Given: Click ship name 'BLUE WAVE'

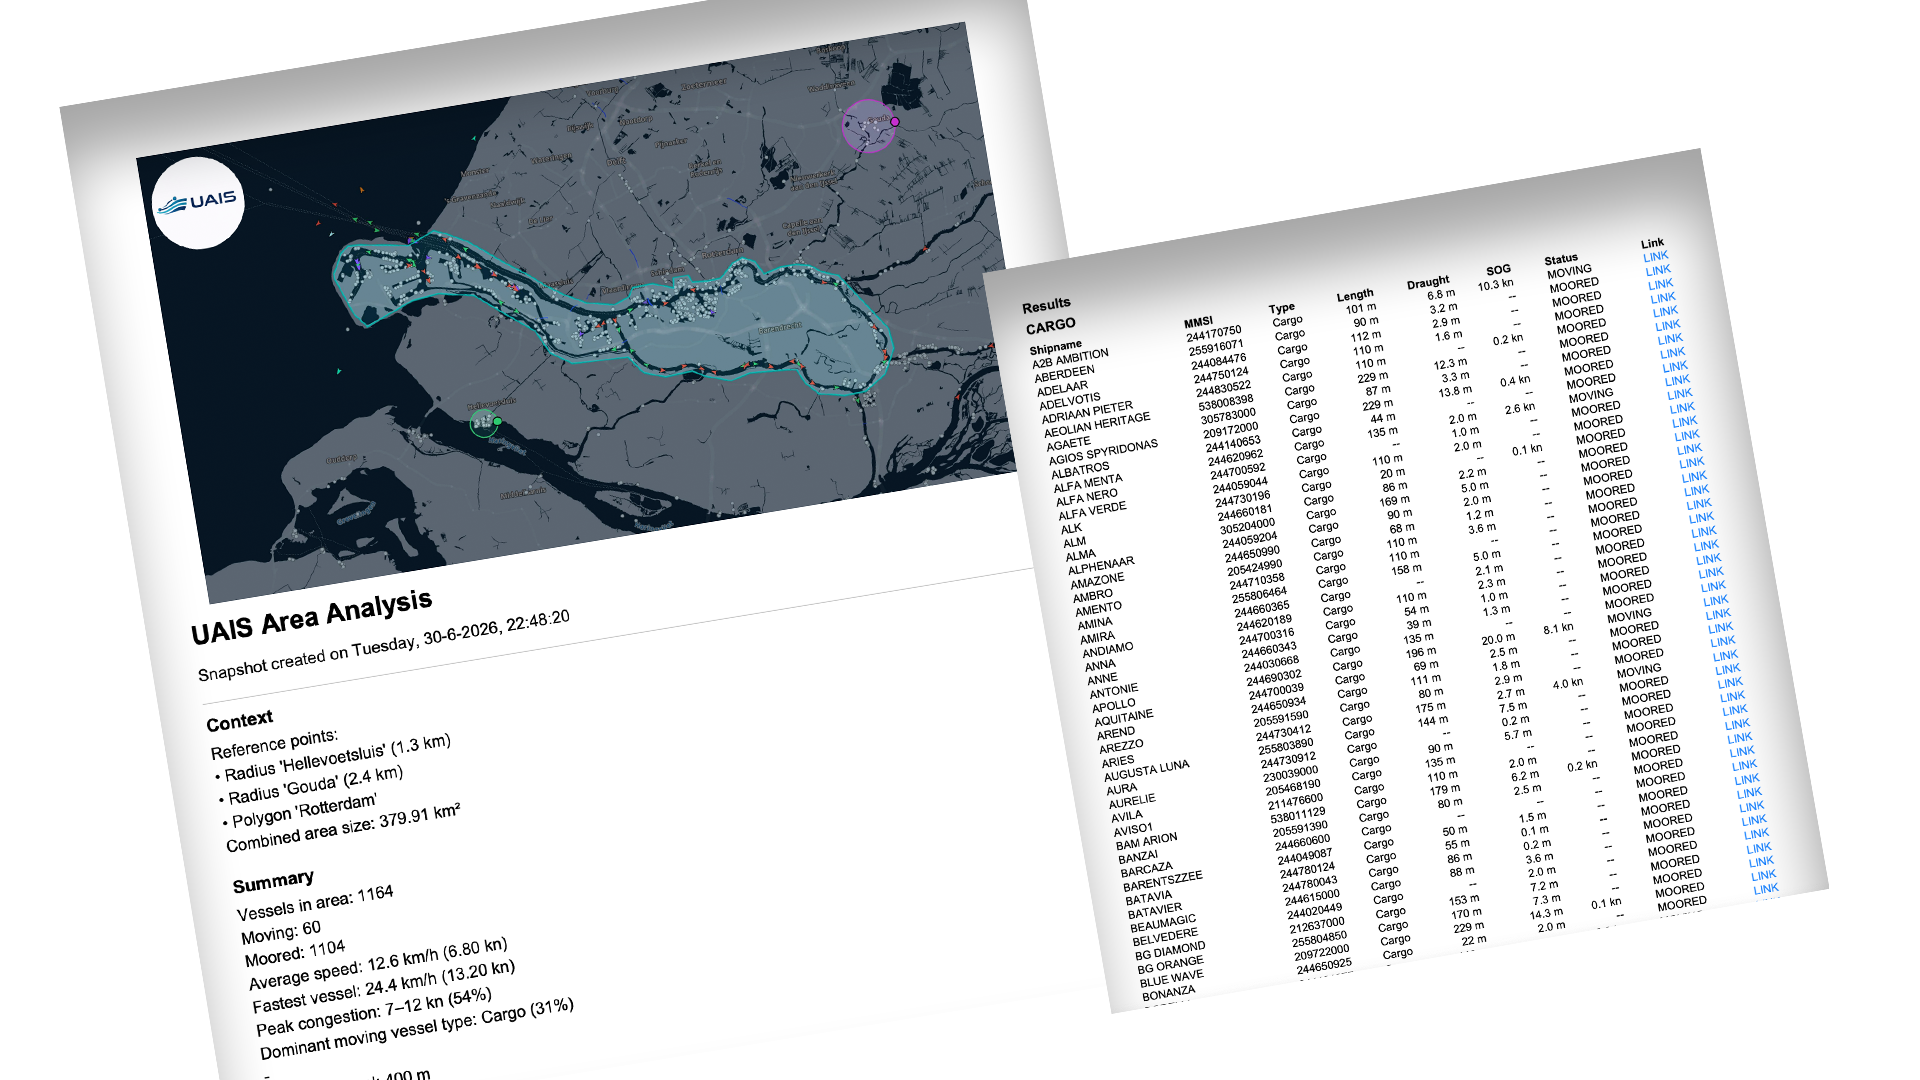Looking at the screenshot, I should tap(1172, 978).
